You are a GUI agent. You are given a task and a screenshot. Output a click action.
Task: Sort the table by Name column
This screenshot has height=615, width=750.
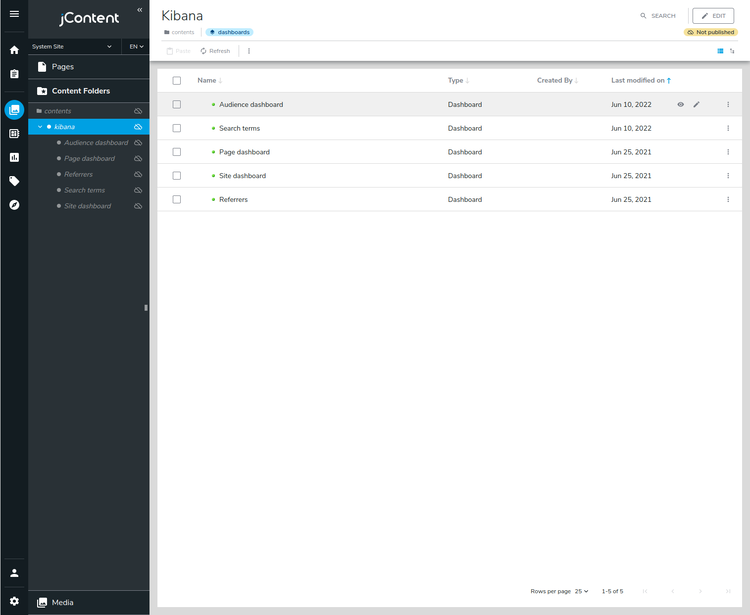tap(210, 80)
